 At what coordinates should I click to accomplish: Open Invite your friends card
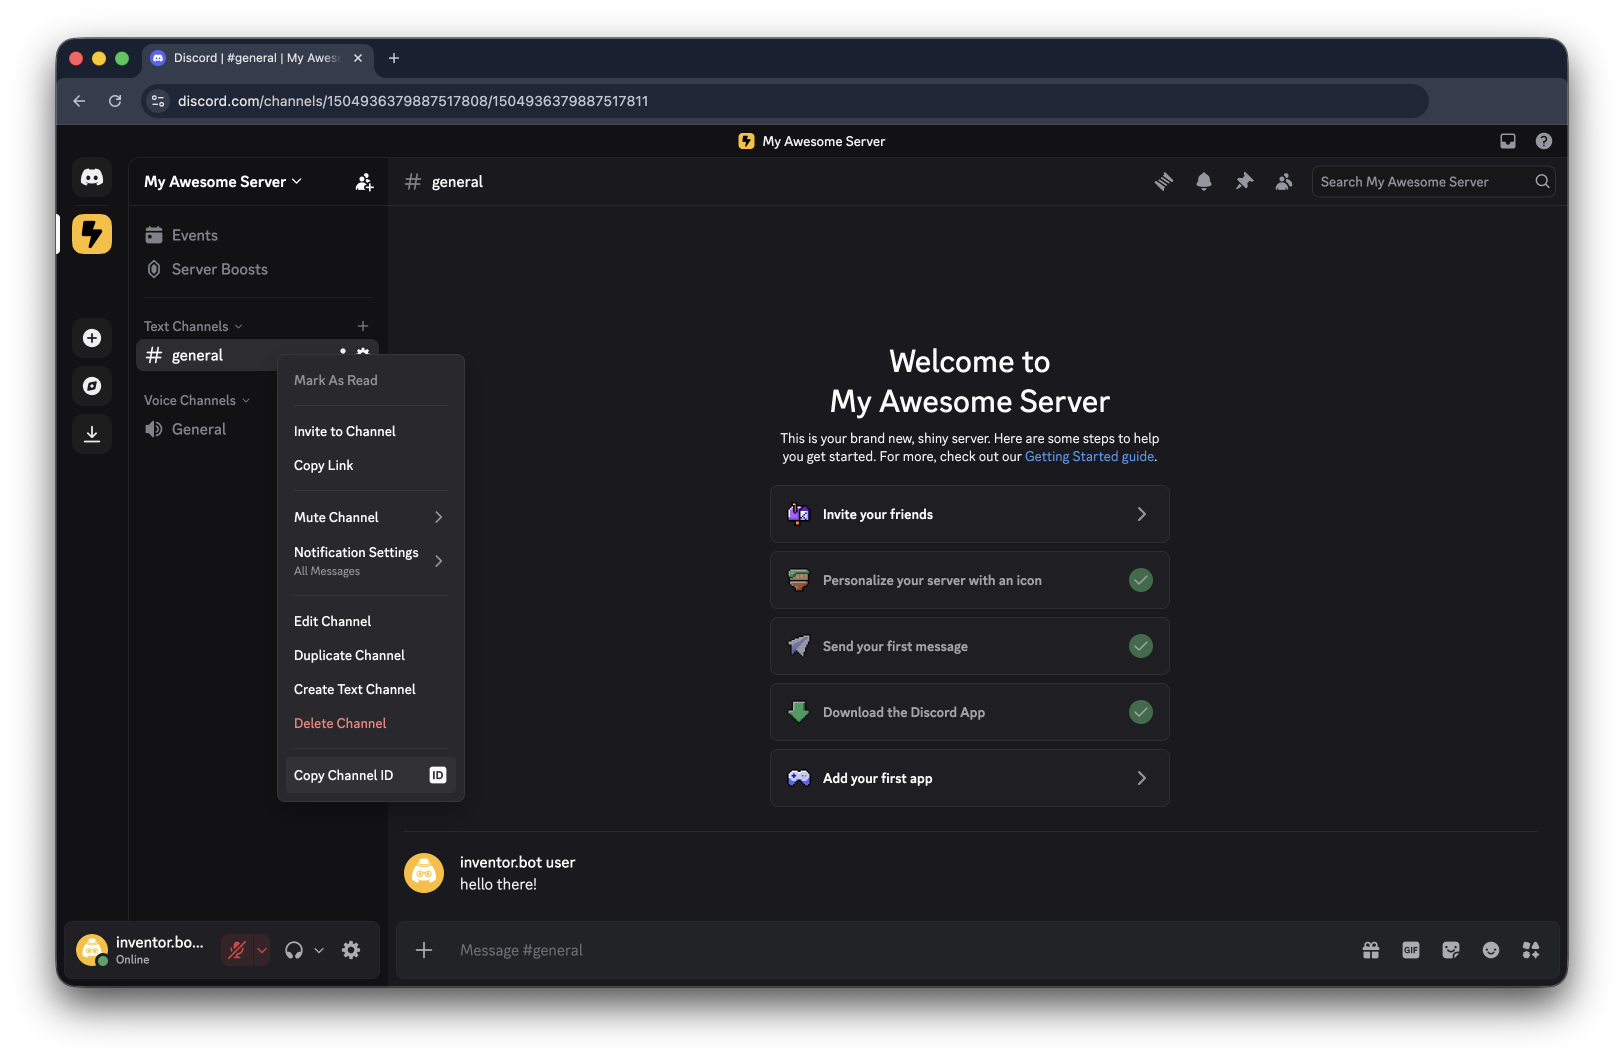970,514
